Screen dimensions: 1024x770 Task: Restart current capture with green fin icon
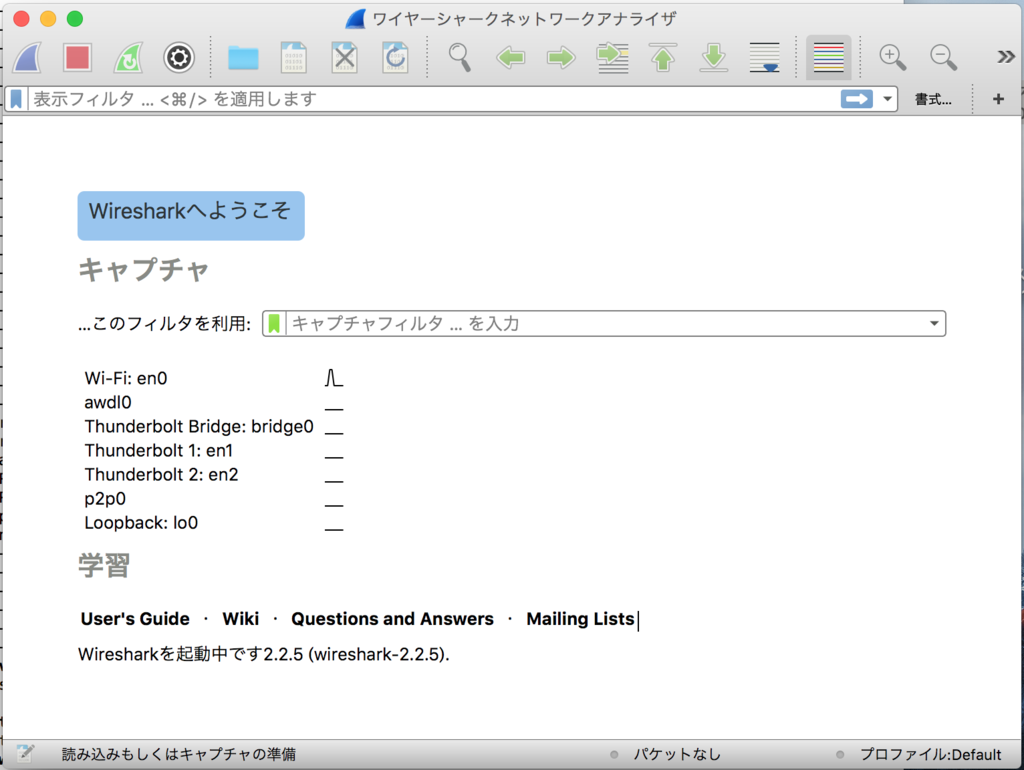tap(128, 57)
